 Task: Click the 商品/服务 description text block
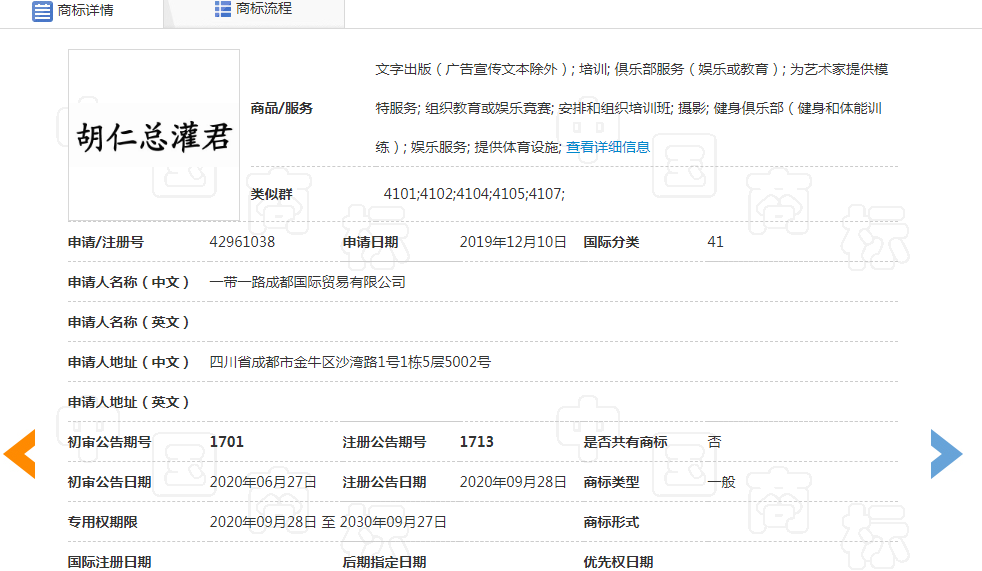630,108
